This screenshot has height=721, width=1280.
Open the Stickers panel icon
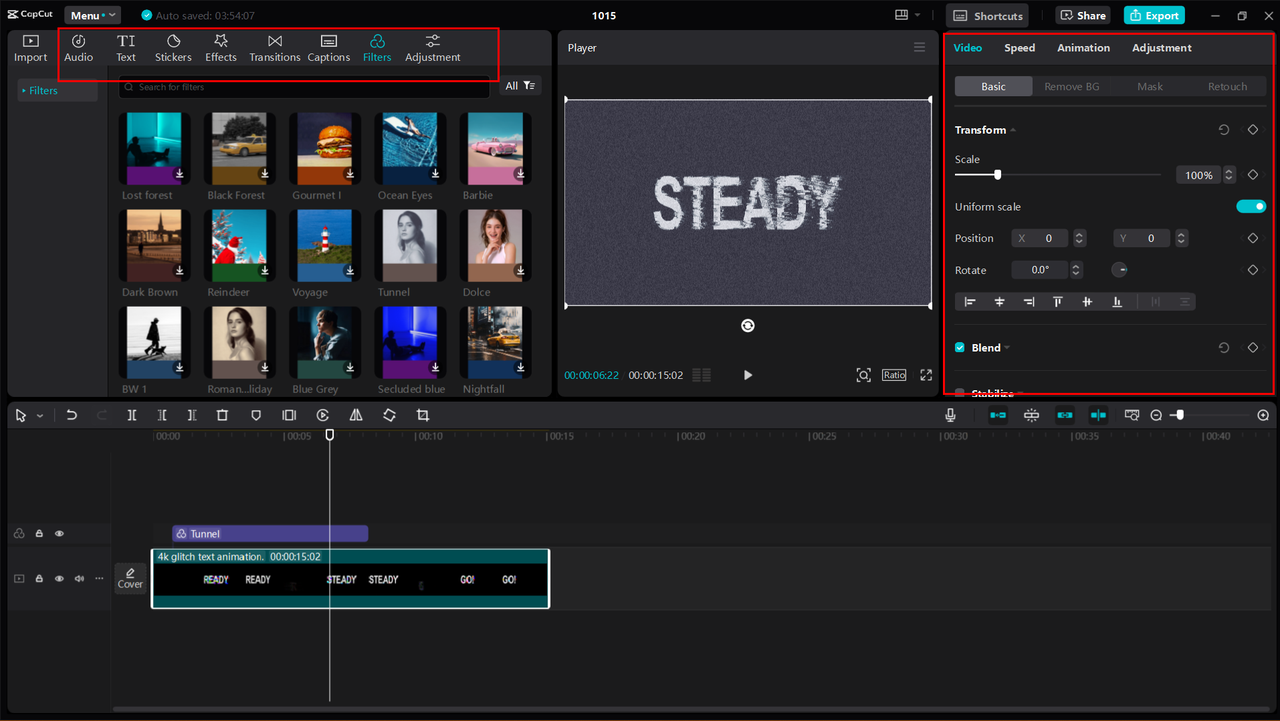point(173,47)
